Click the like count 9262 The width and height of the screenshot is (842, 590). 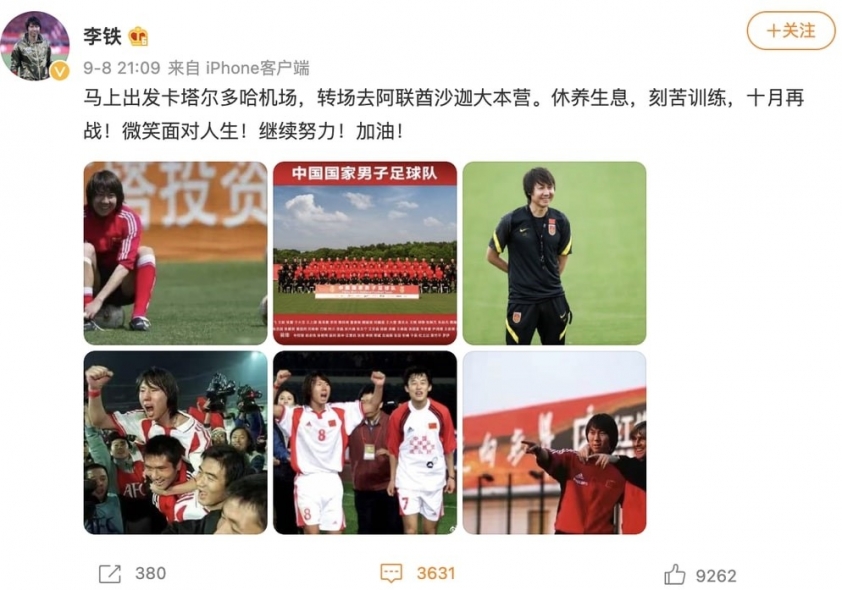[716, 576]
